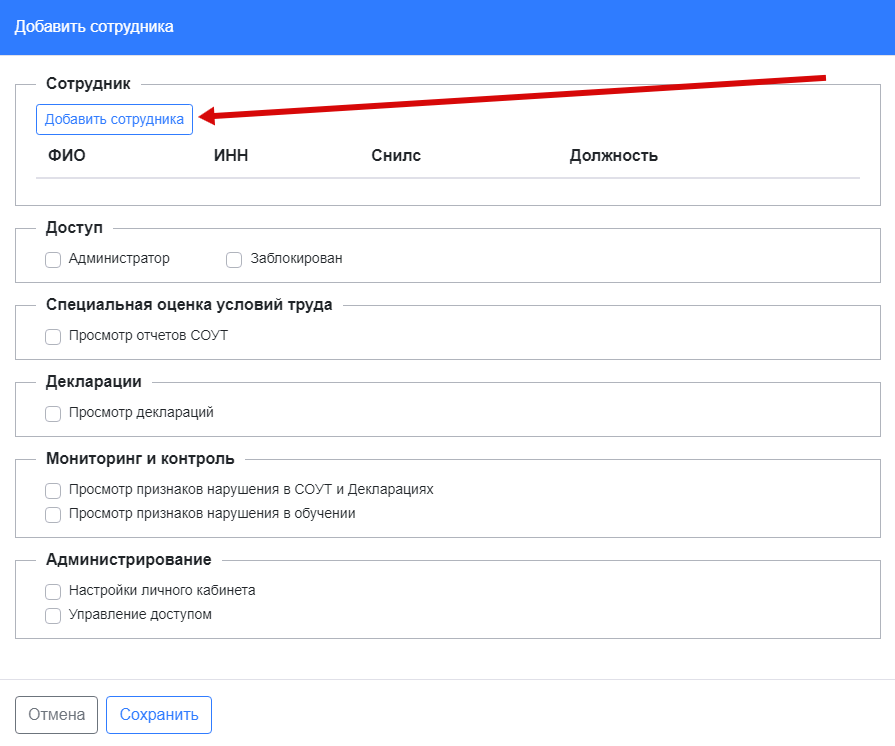This screenshot has width=895, height=746.
Task: Check Просмотр признаков нарушения в обучении
Action: pos(53,513)
